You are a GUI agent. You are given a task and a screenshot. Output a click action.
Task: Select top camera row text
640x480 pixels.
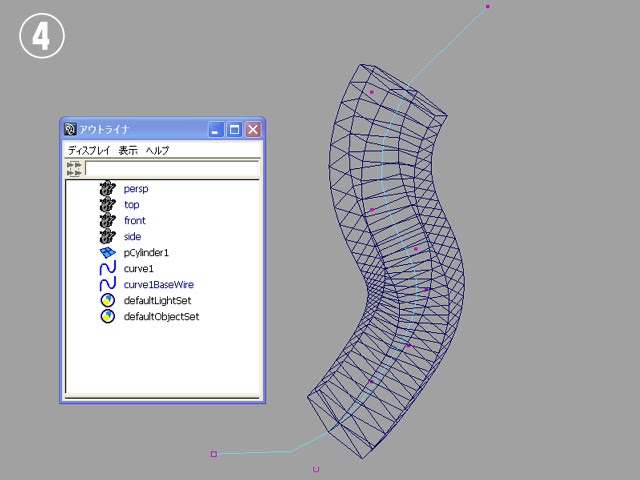131,204
